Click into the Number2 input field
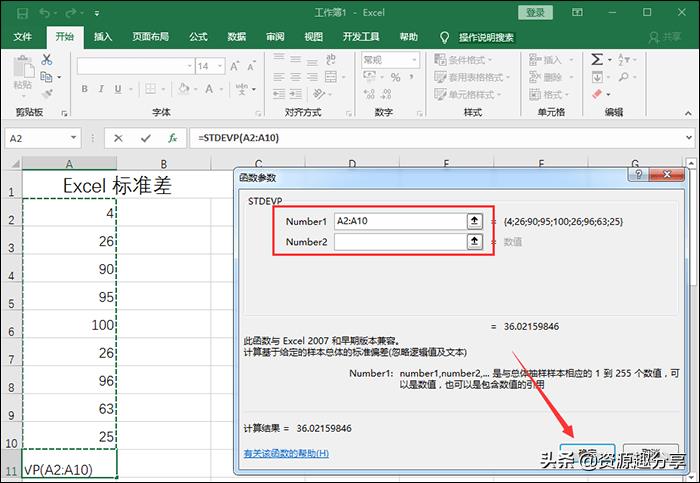This screenshot has height=483, width=700. (399, 242)
